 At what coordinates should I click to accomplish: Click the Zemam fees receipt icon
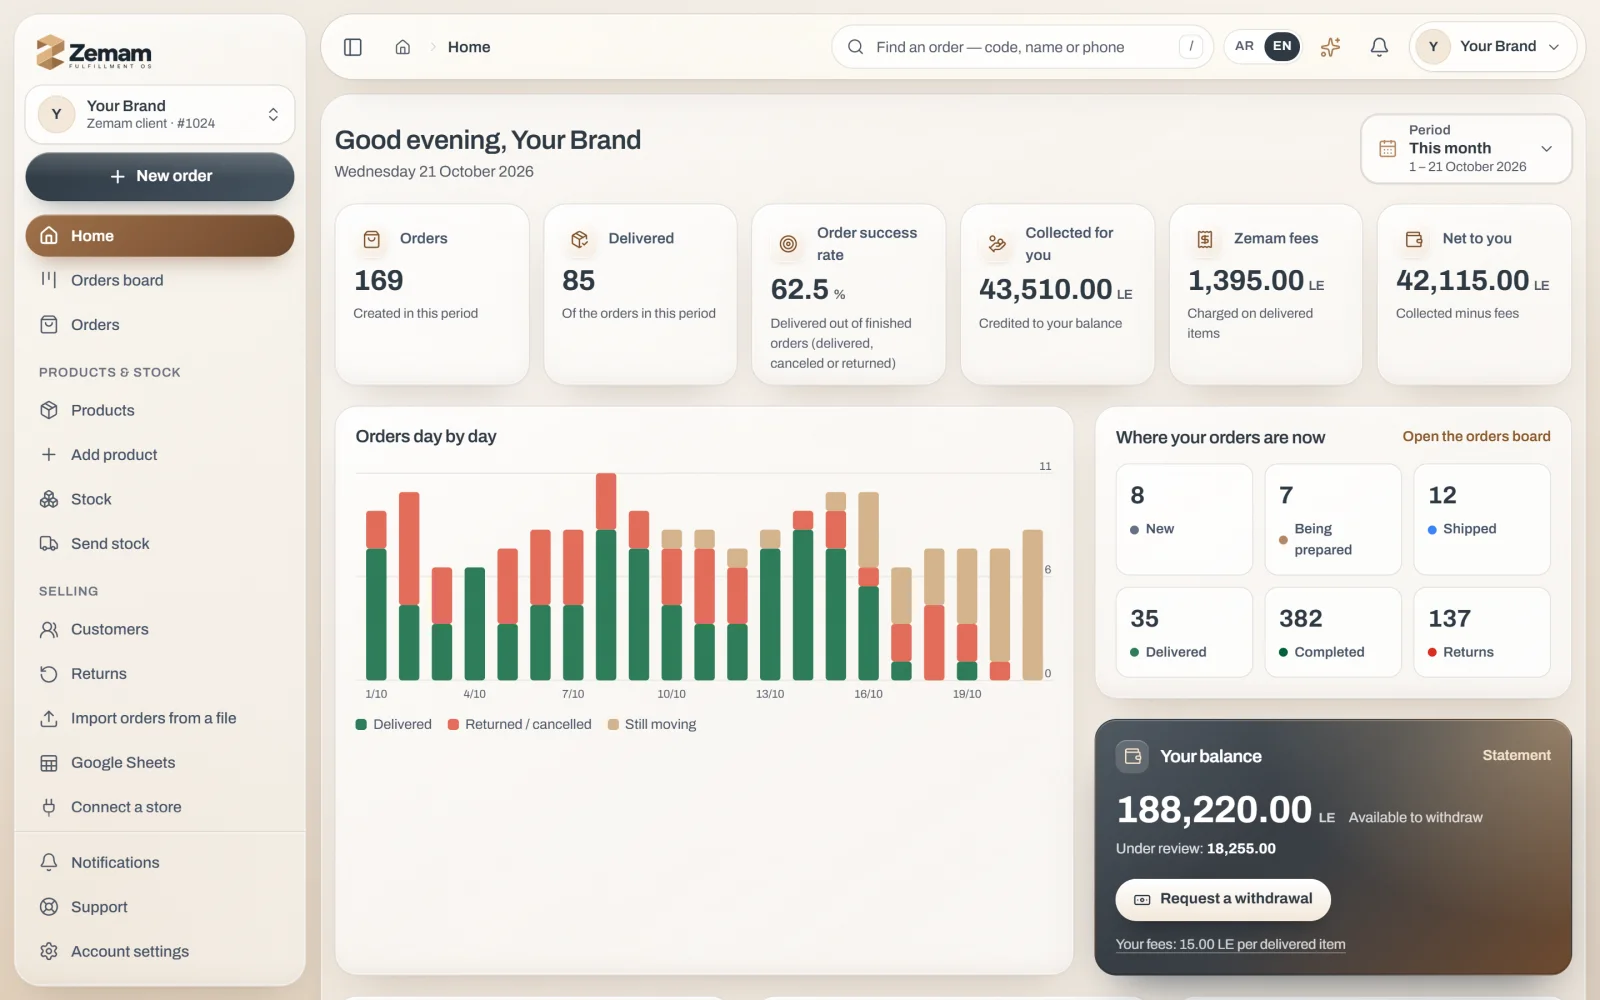click(x=1205, y=239)
